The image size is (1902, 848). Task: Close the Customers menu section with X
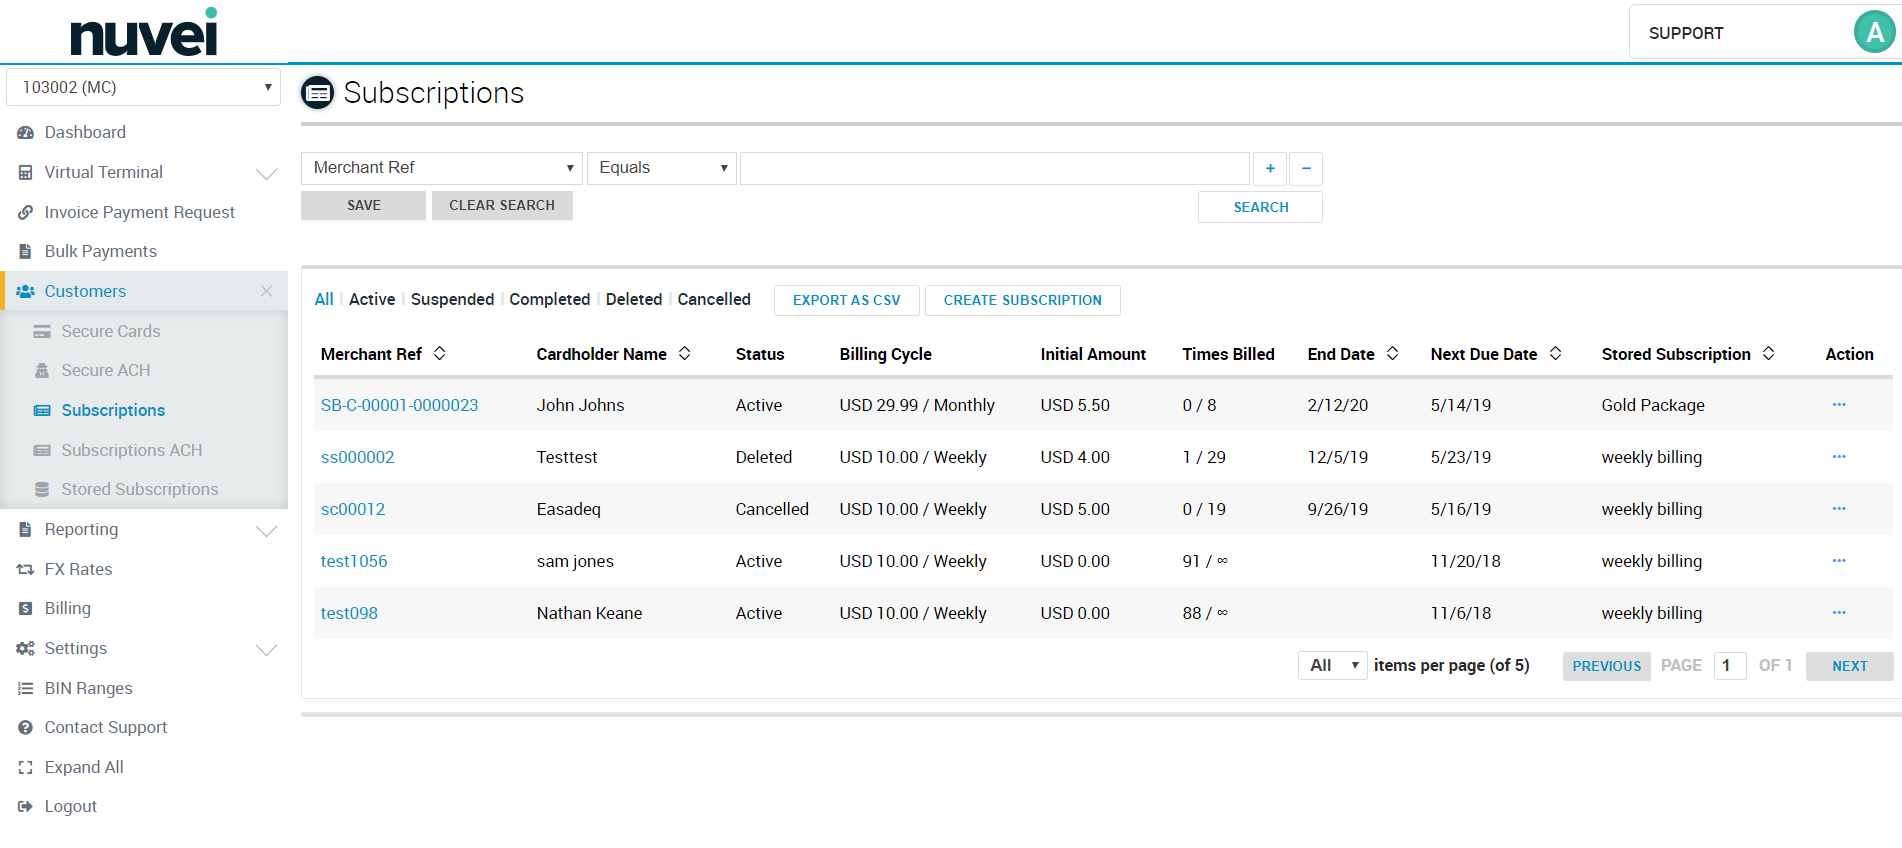click(x=266, y=291)
